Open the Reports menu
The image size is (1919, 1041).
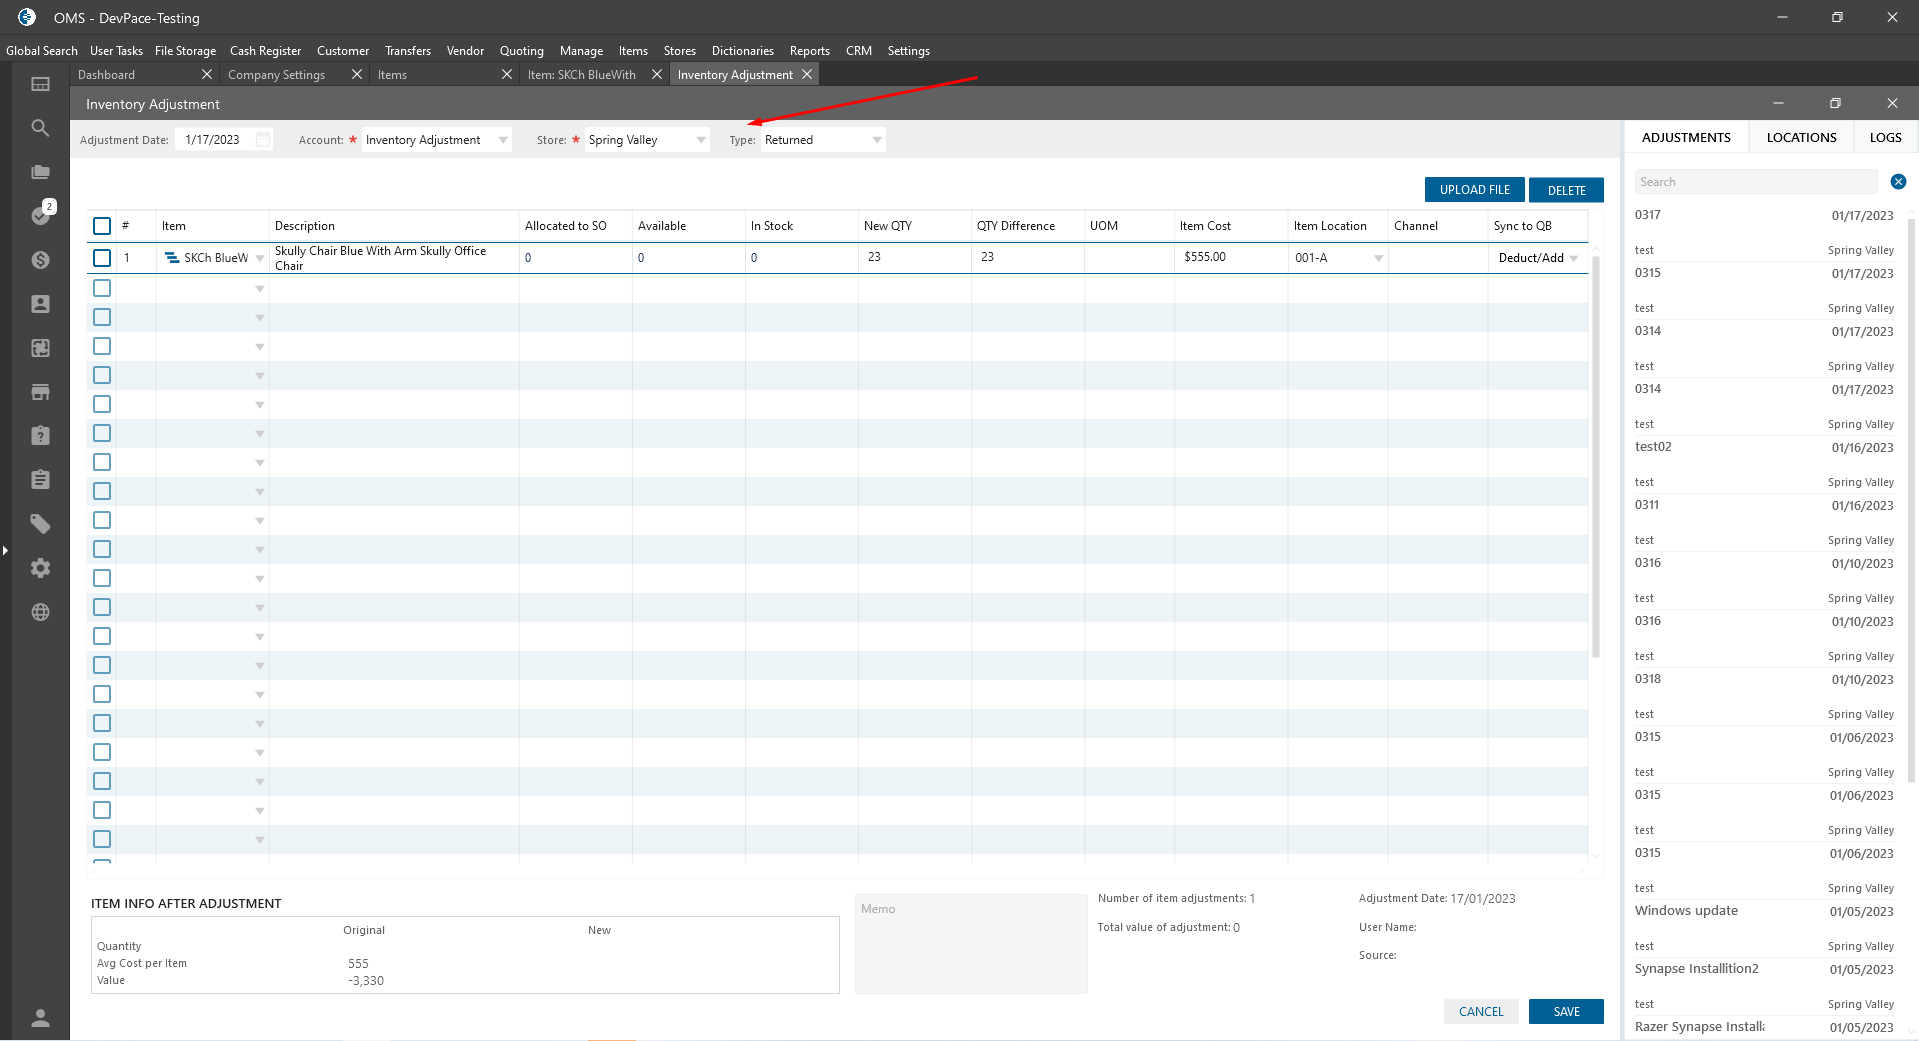(x=809, y=51)
